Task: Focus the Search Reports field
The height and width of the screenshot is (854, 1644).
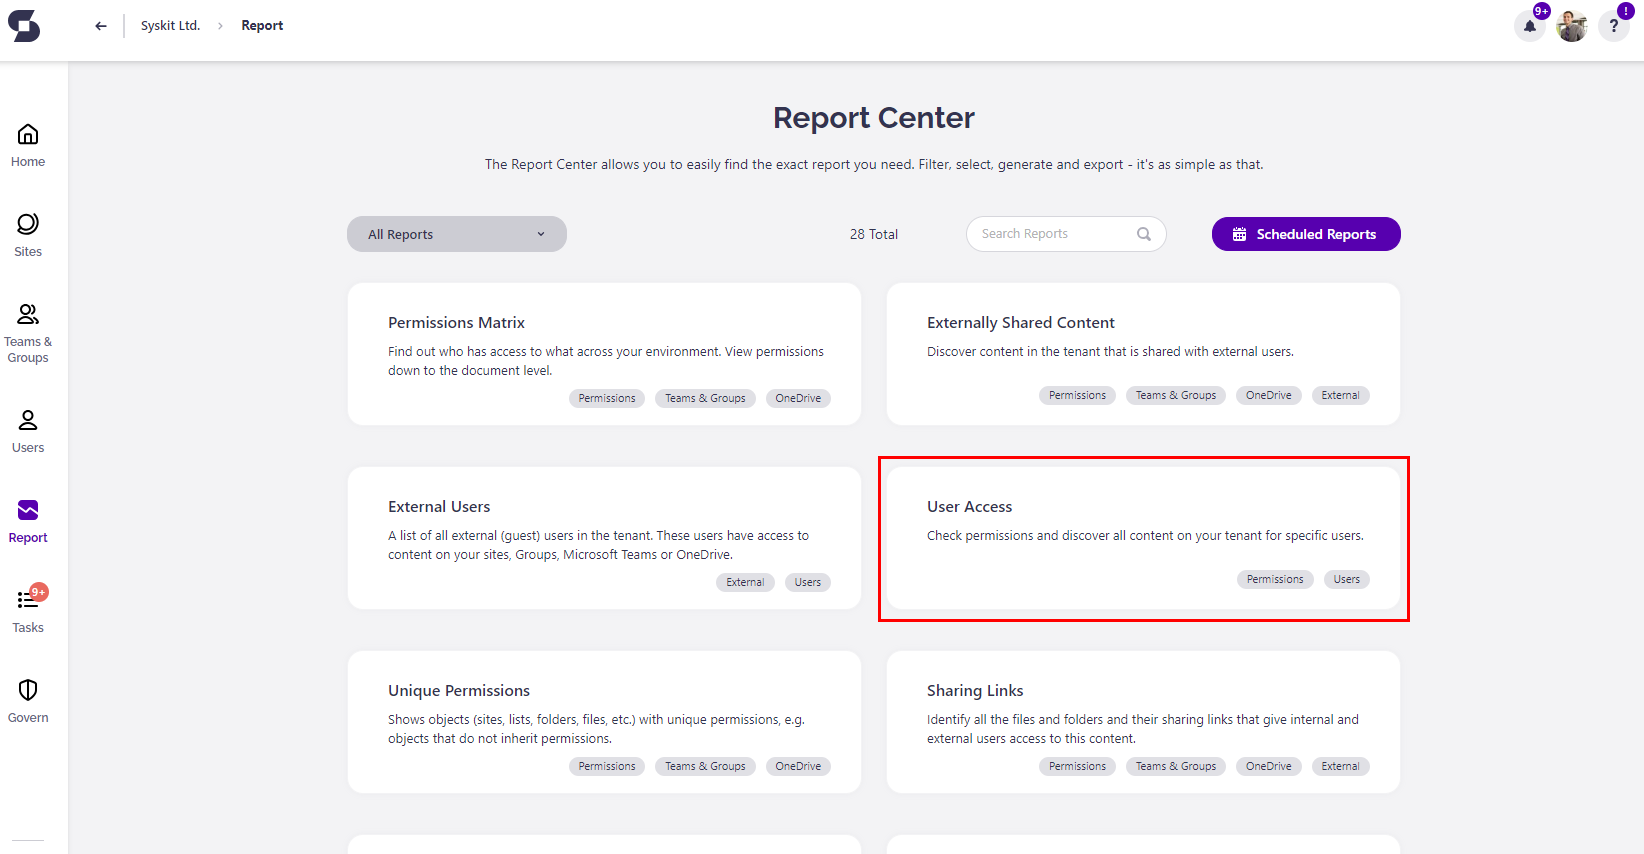Action: [x=1066, y=234]
